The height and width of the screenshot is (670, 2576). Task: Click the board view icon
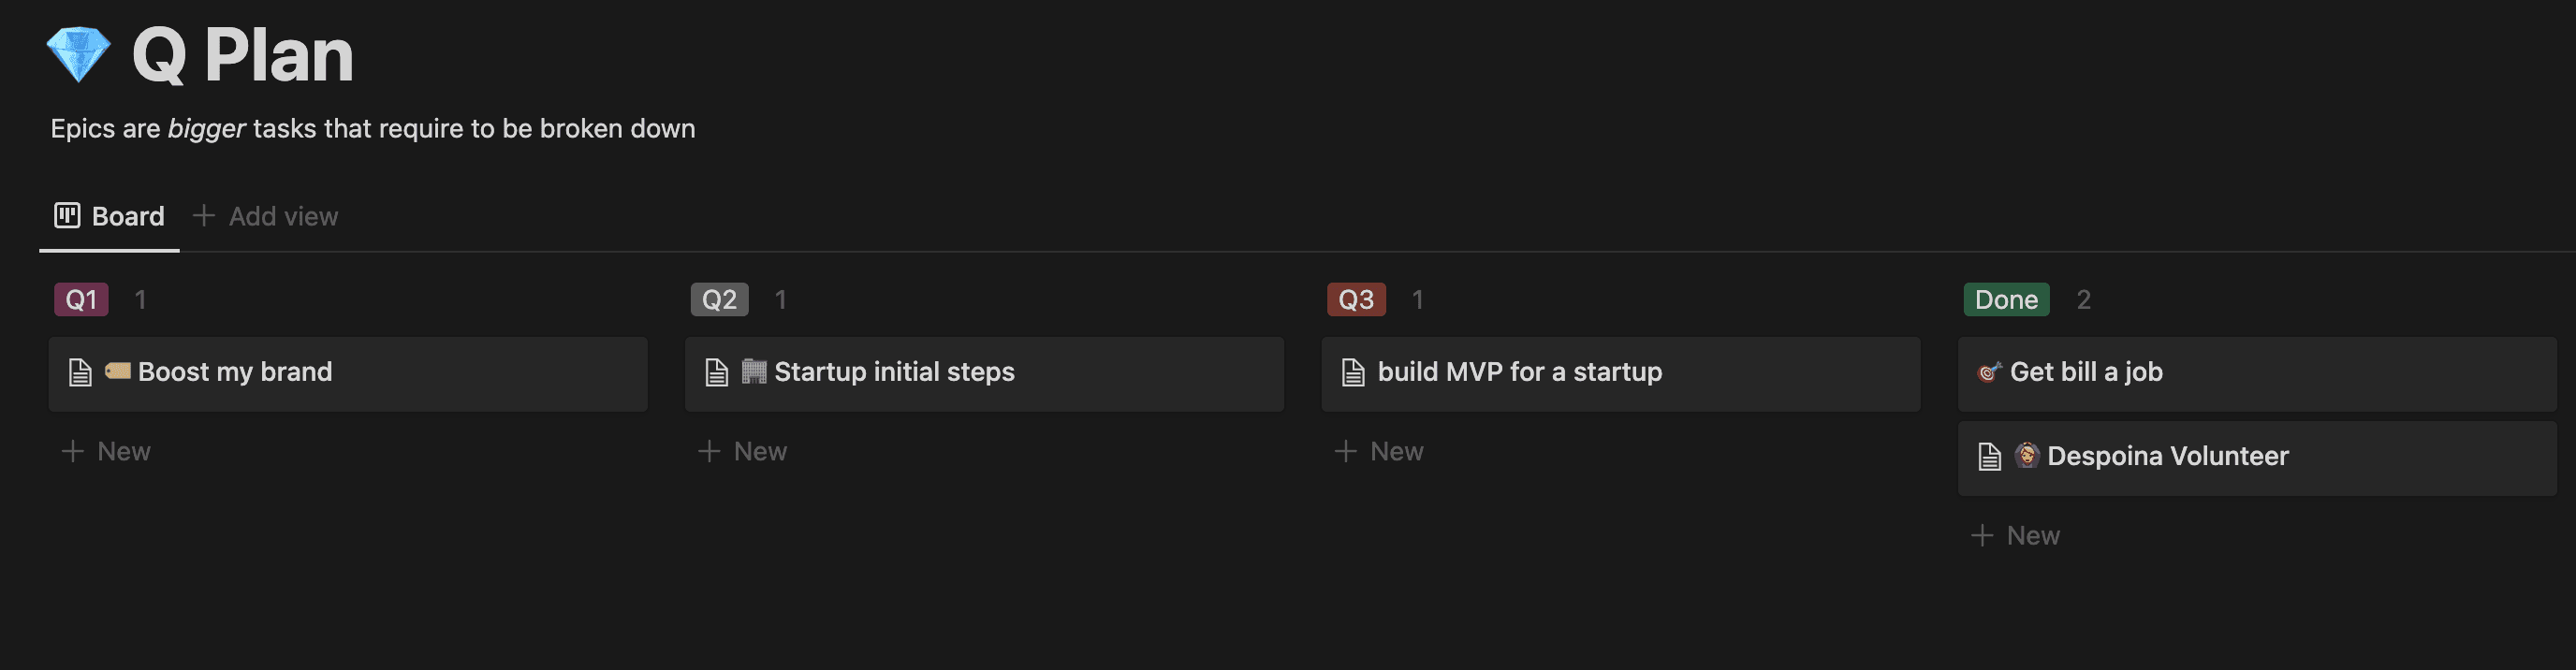pyautogui.click(x=67, y=215)
